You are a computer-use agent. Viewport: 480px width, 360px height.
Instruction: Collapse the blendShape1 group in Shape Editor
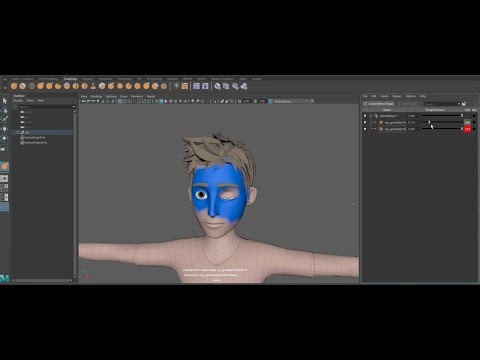[x=371, y=116]
